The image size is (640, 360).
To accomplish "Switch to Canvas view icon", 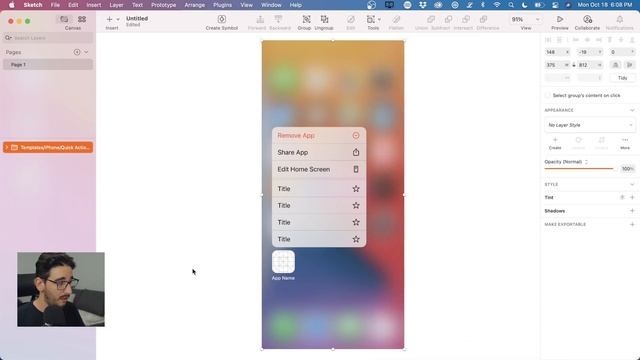I will pos(64,19).
